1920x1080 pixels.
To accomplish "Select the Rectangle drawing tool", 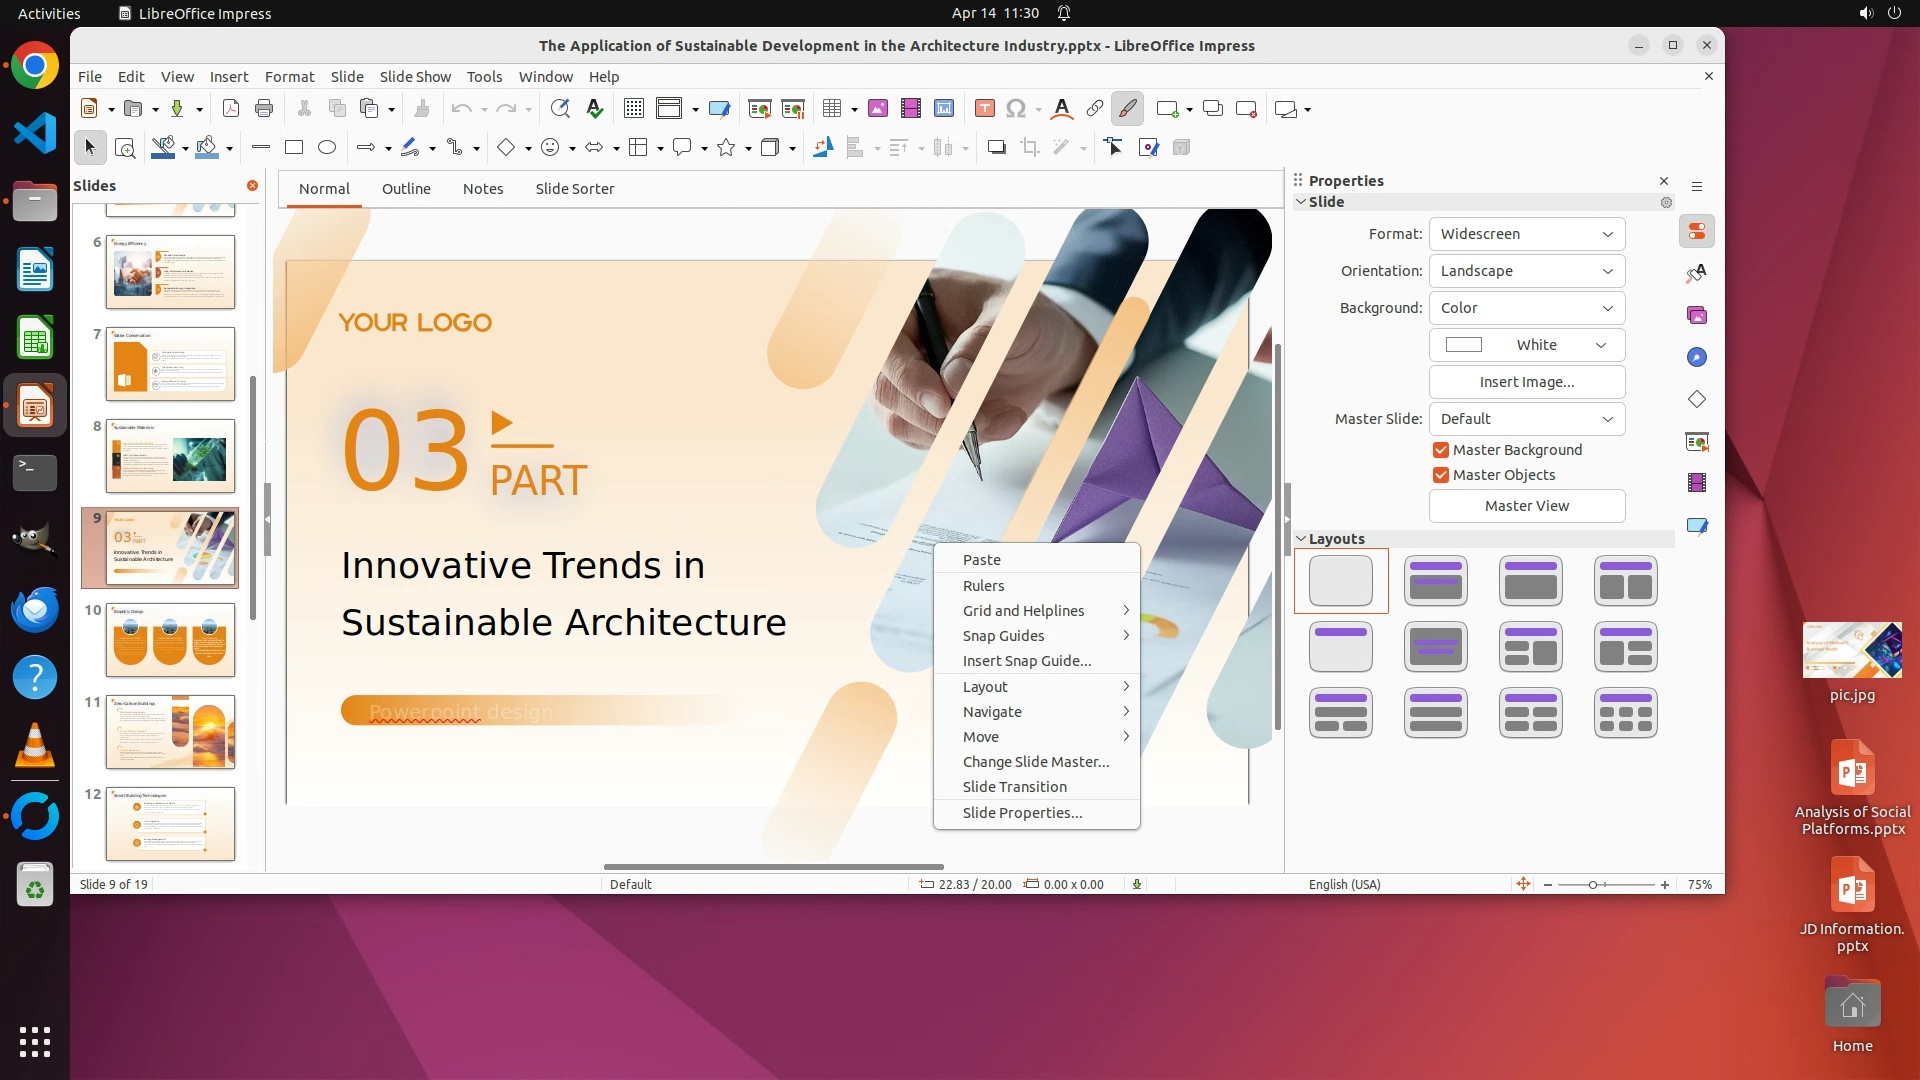I will coord(294,148).
